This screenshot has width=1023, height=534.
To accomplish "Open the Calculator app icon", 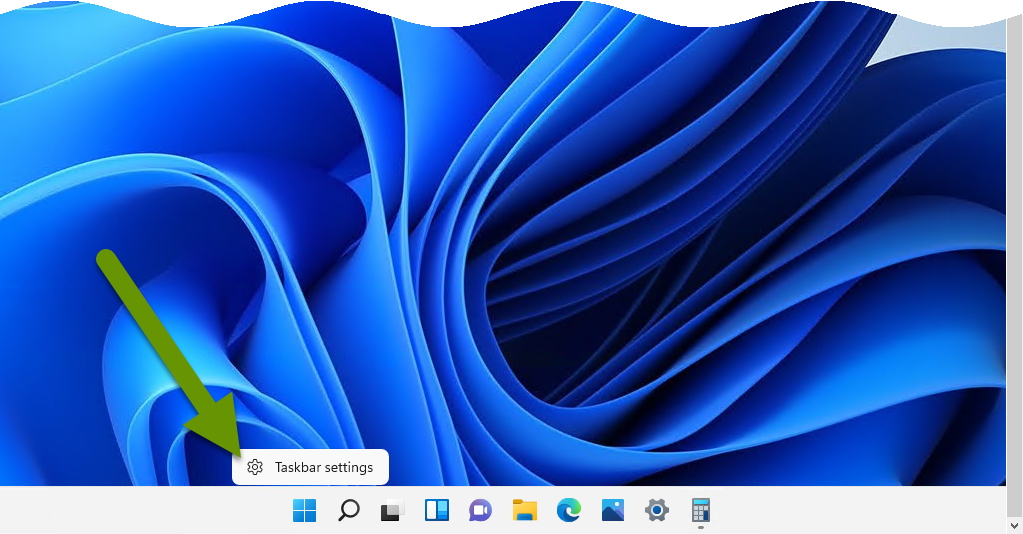I will tap(701, 510).
